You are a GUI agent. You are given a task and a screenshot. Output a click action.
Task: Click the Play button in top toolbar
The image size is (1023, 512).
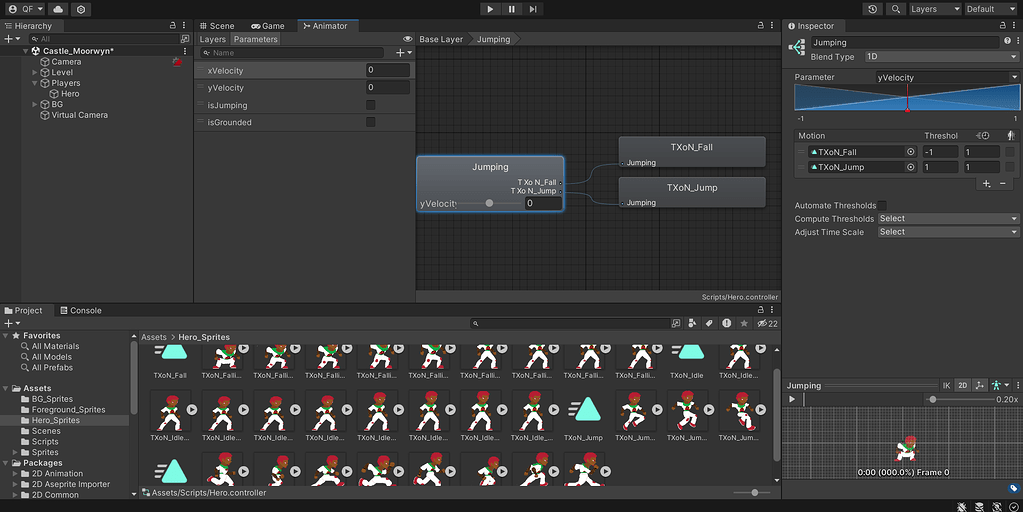490,9
